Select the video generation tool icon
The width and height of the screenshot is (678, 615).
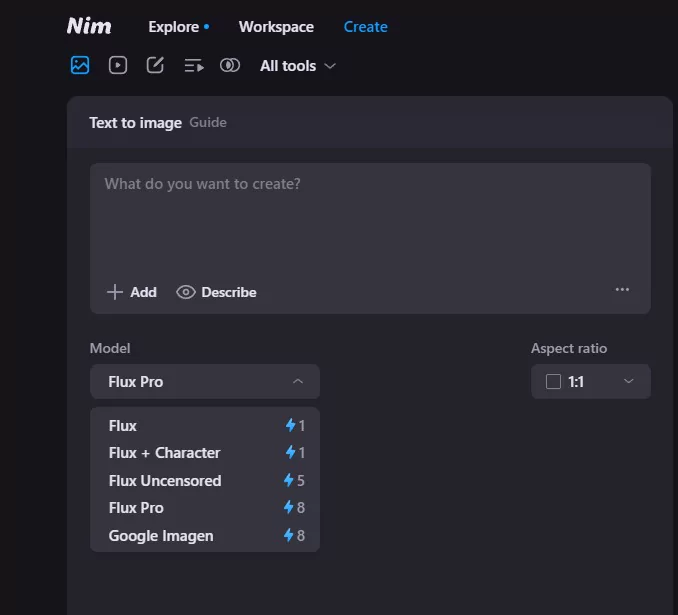118,65
